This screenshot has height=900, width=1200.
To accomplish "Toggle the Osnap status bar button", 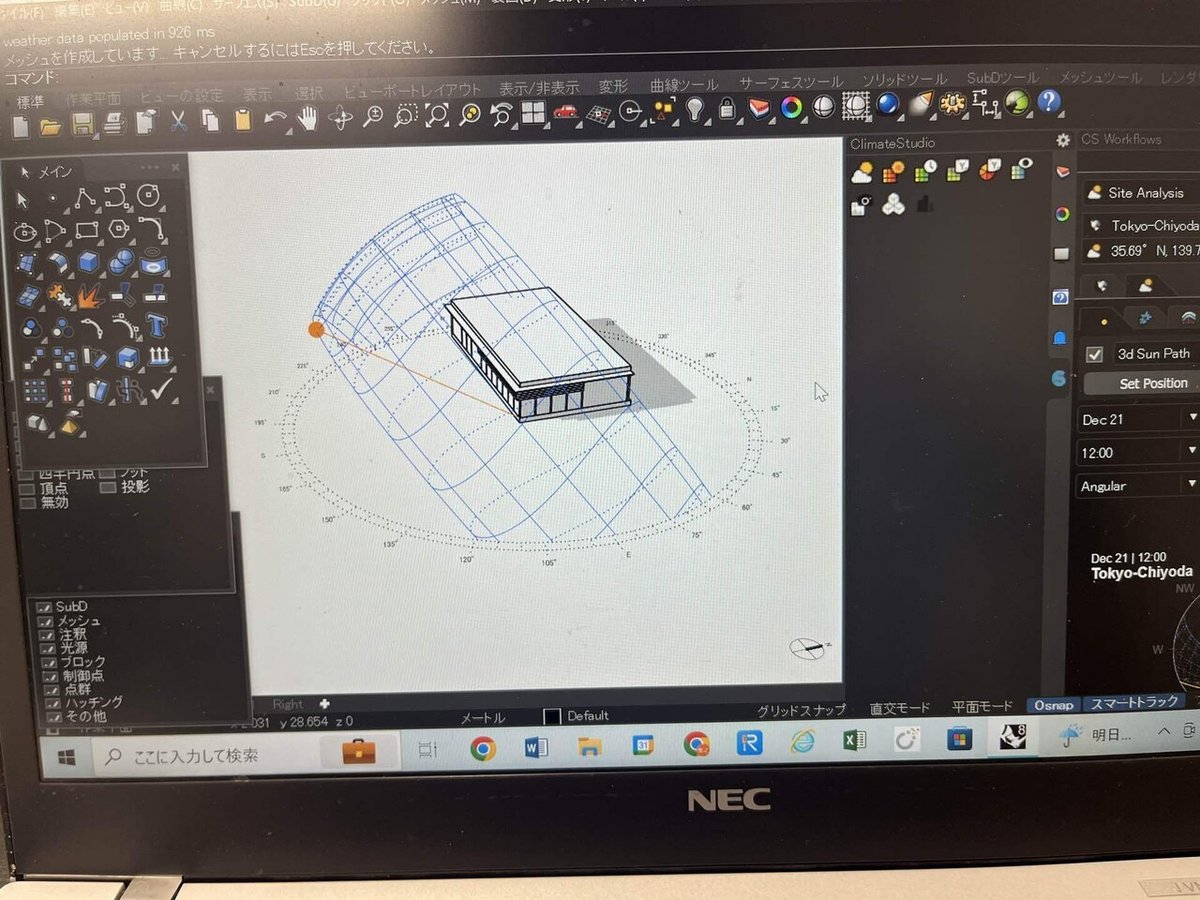I will (1053, 705).
